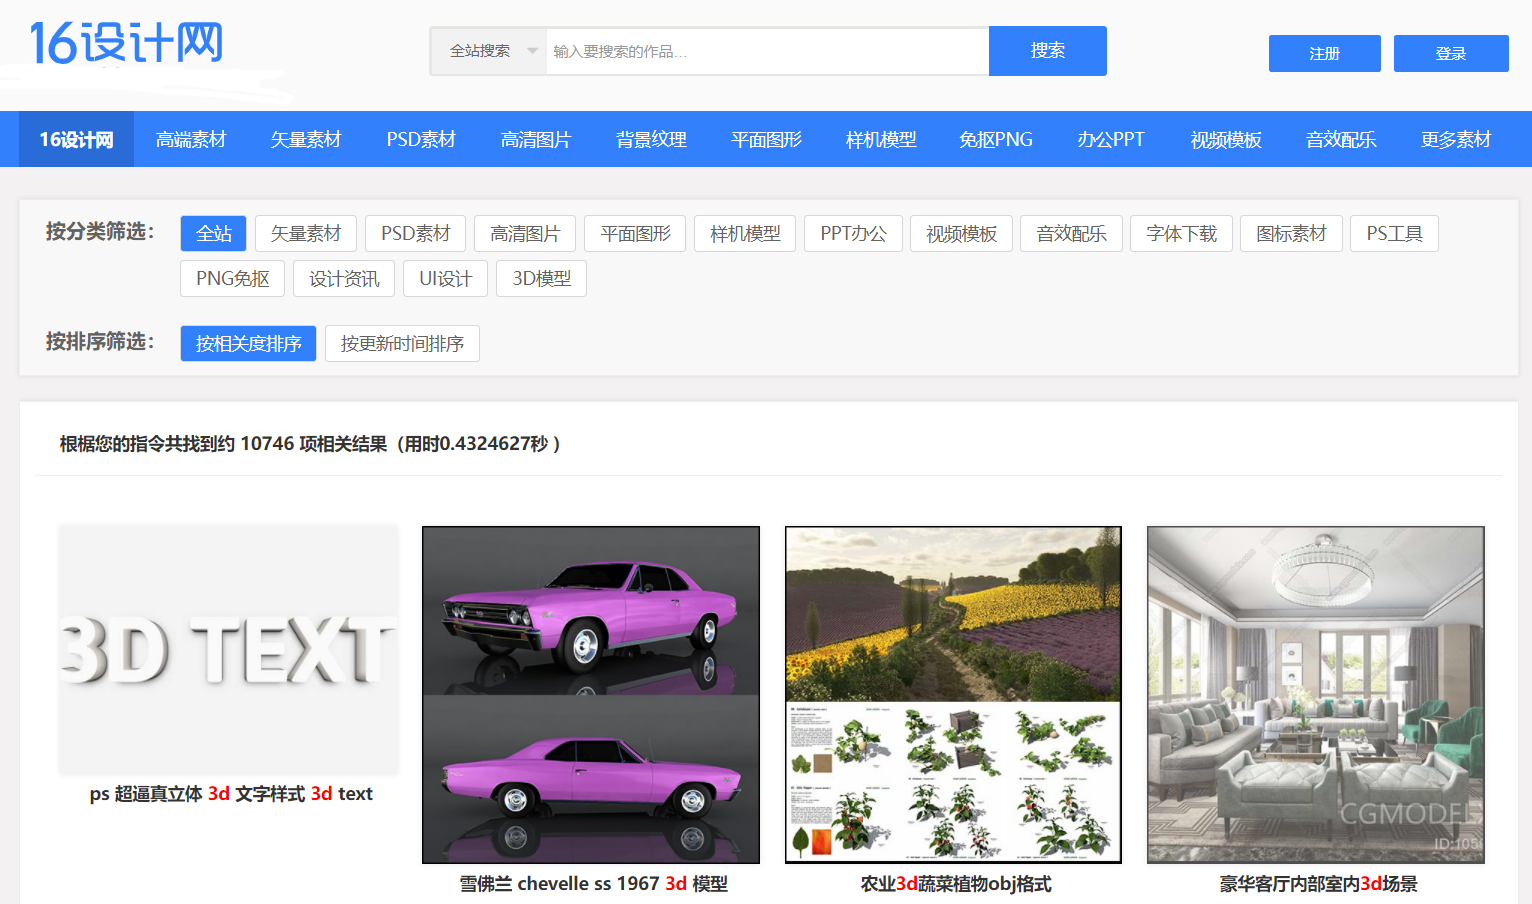Keep sorting by 按相关度排序
The width and height of the screenshot is (1532, 904).
248,343
